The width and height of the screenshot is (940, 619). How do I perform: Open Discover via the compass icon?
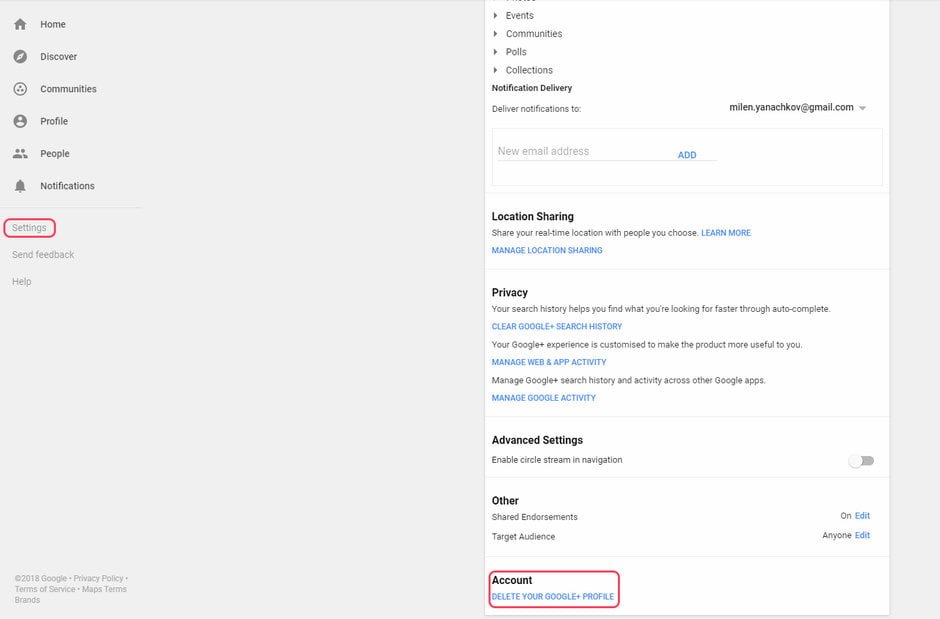(x=20, y=57)
